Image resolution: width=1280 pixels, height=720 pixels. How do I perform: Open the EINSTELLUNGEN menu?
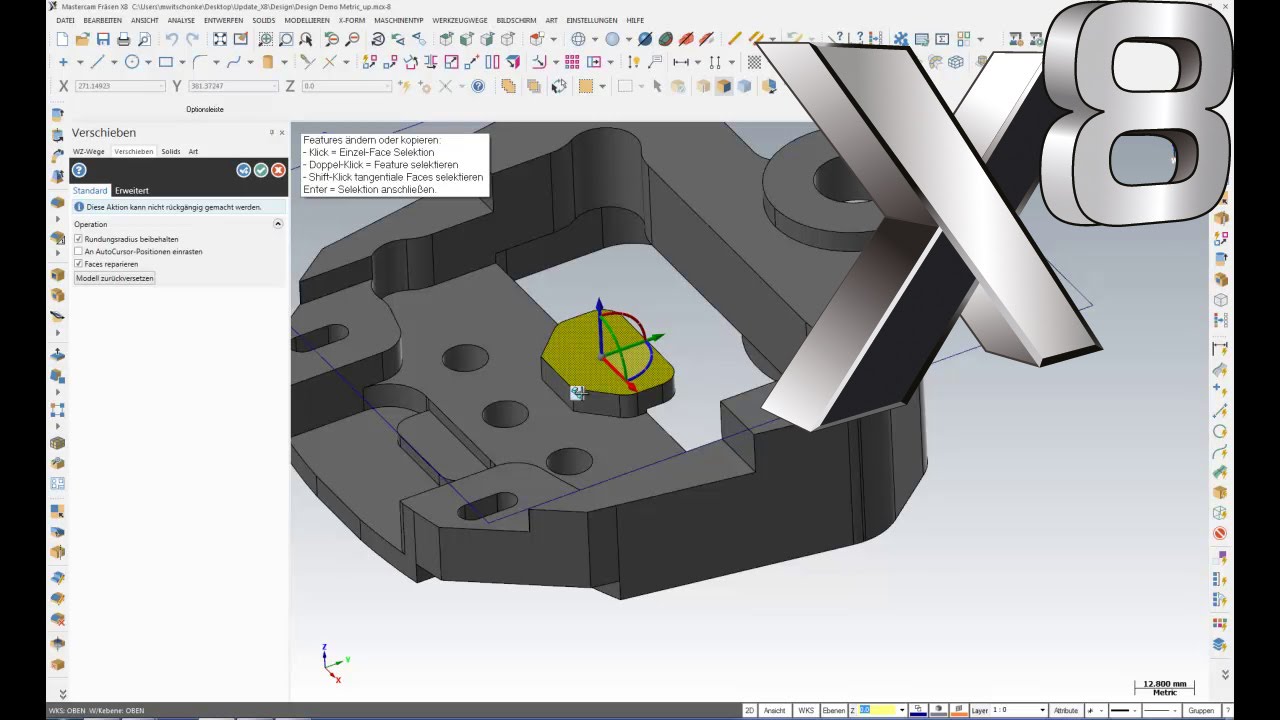tap(592, 20)
